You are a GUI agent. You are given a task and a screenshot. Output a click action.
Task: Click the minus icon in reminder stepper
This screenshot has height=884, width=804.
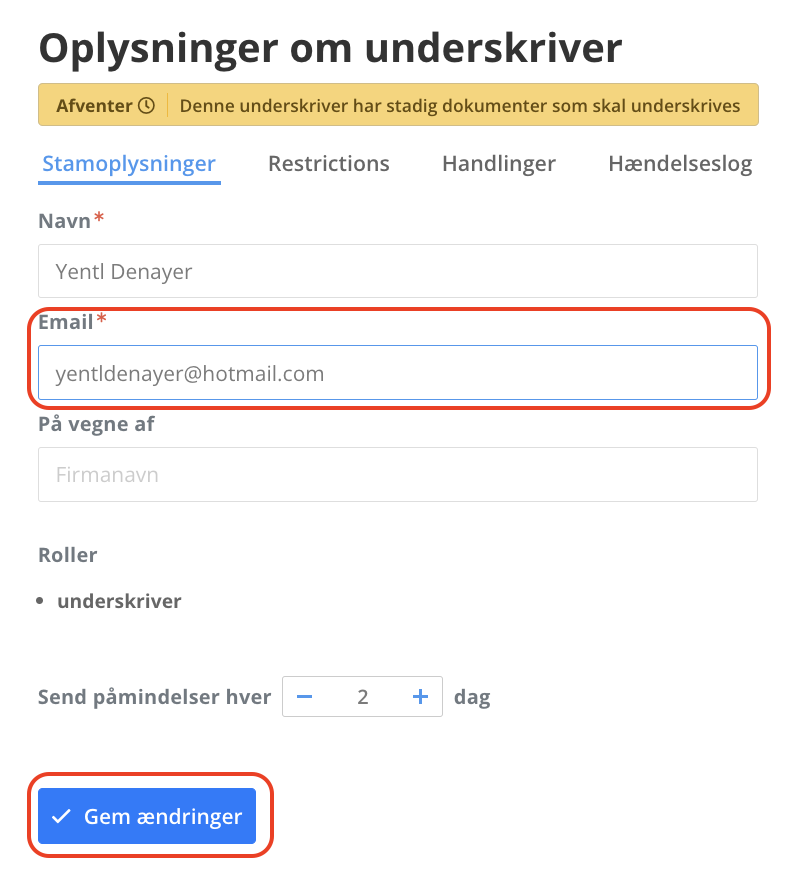(x=304, y=697)
